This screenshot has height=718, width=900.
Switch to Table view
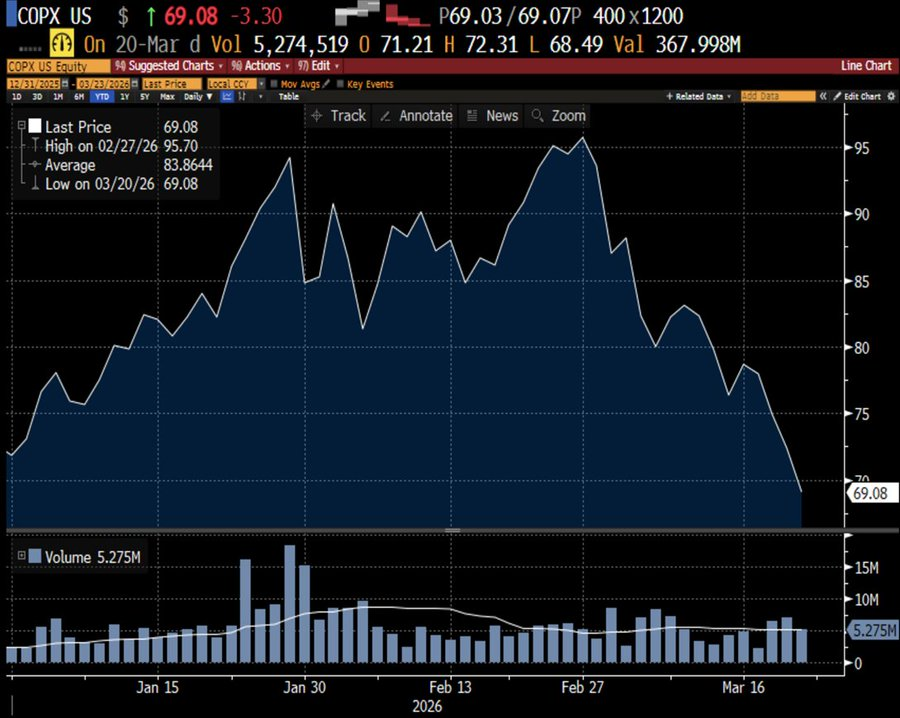click(289, 96)
